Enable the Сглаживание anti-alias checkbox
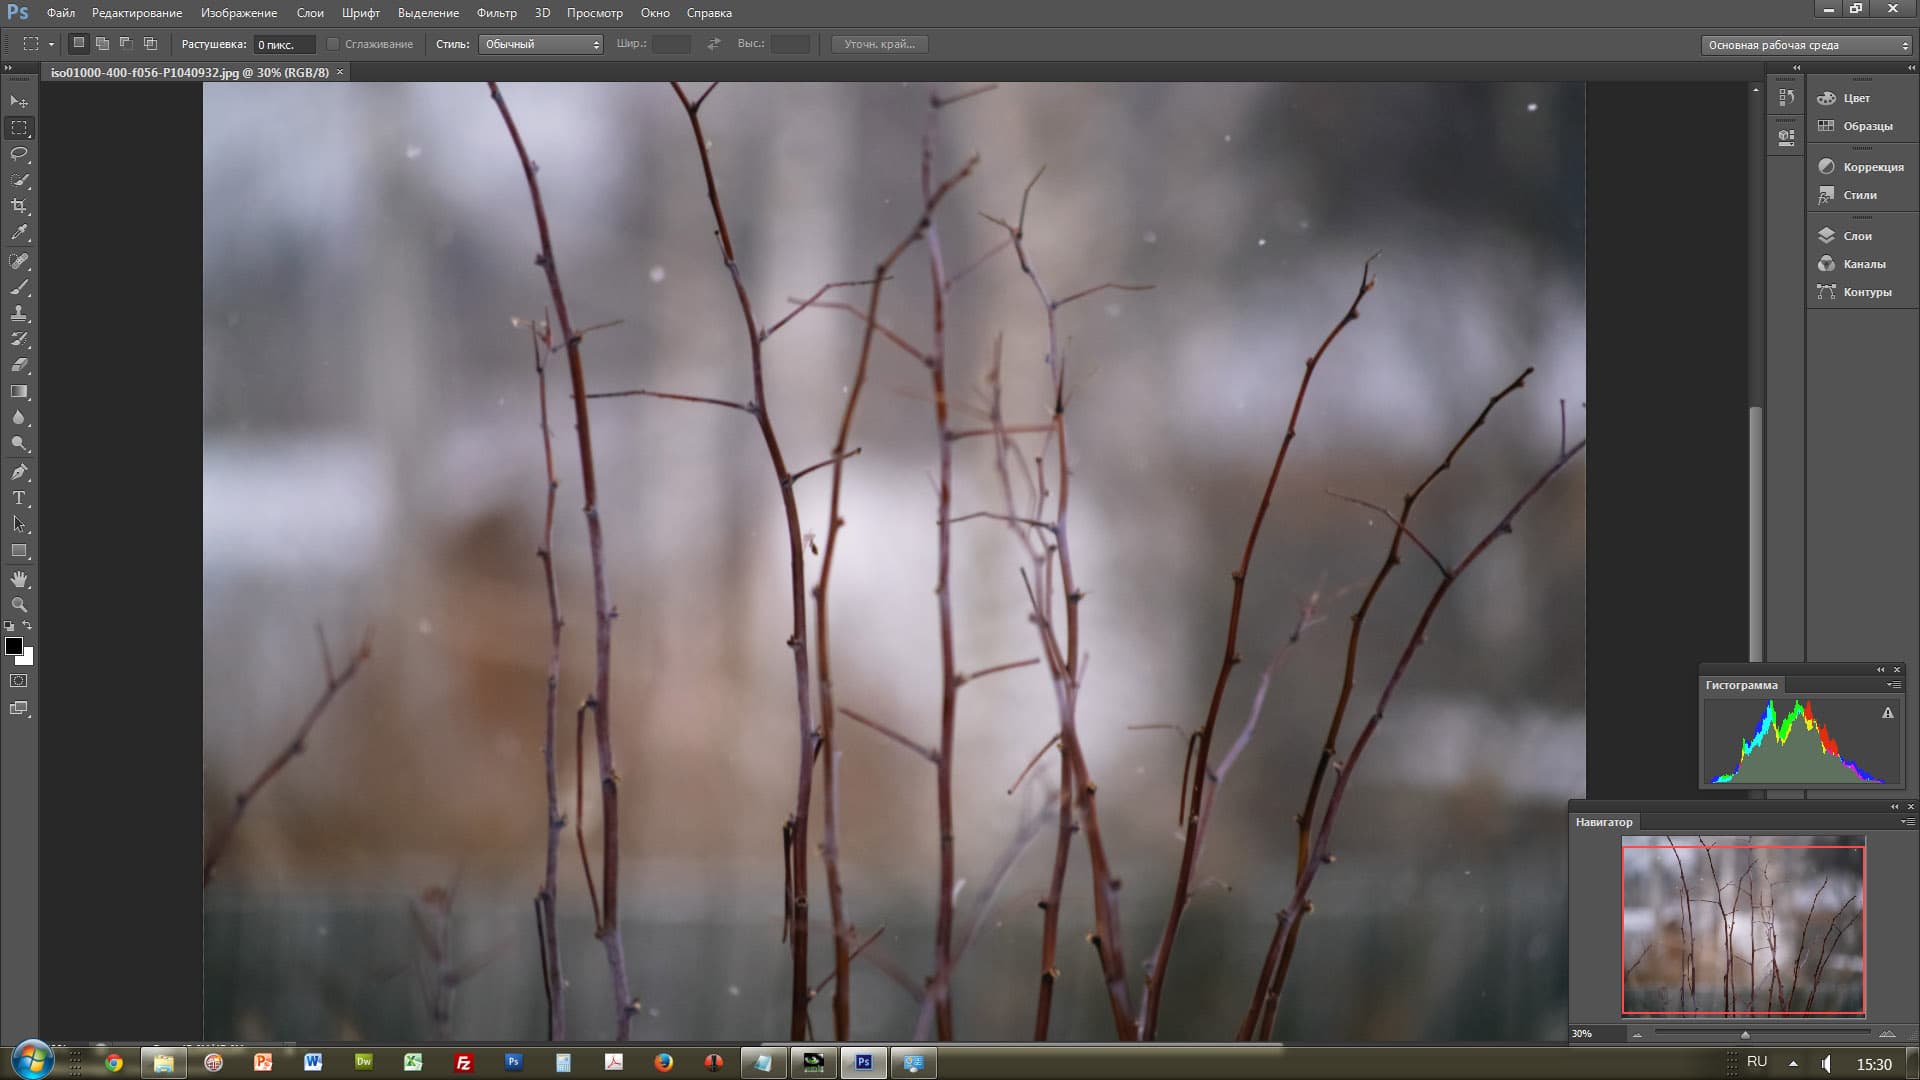The width and height of the screenshot is (1920, 1080). coord(333,44)
